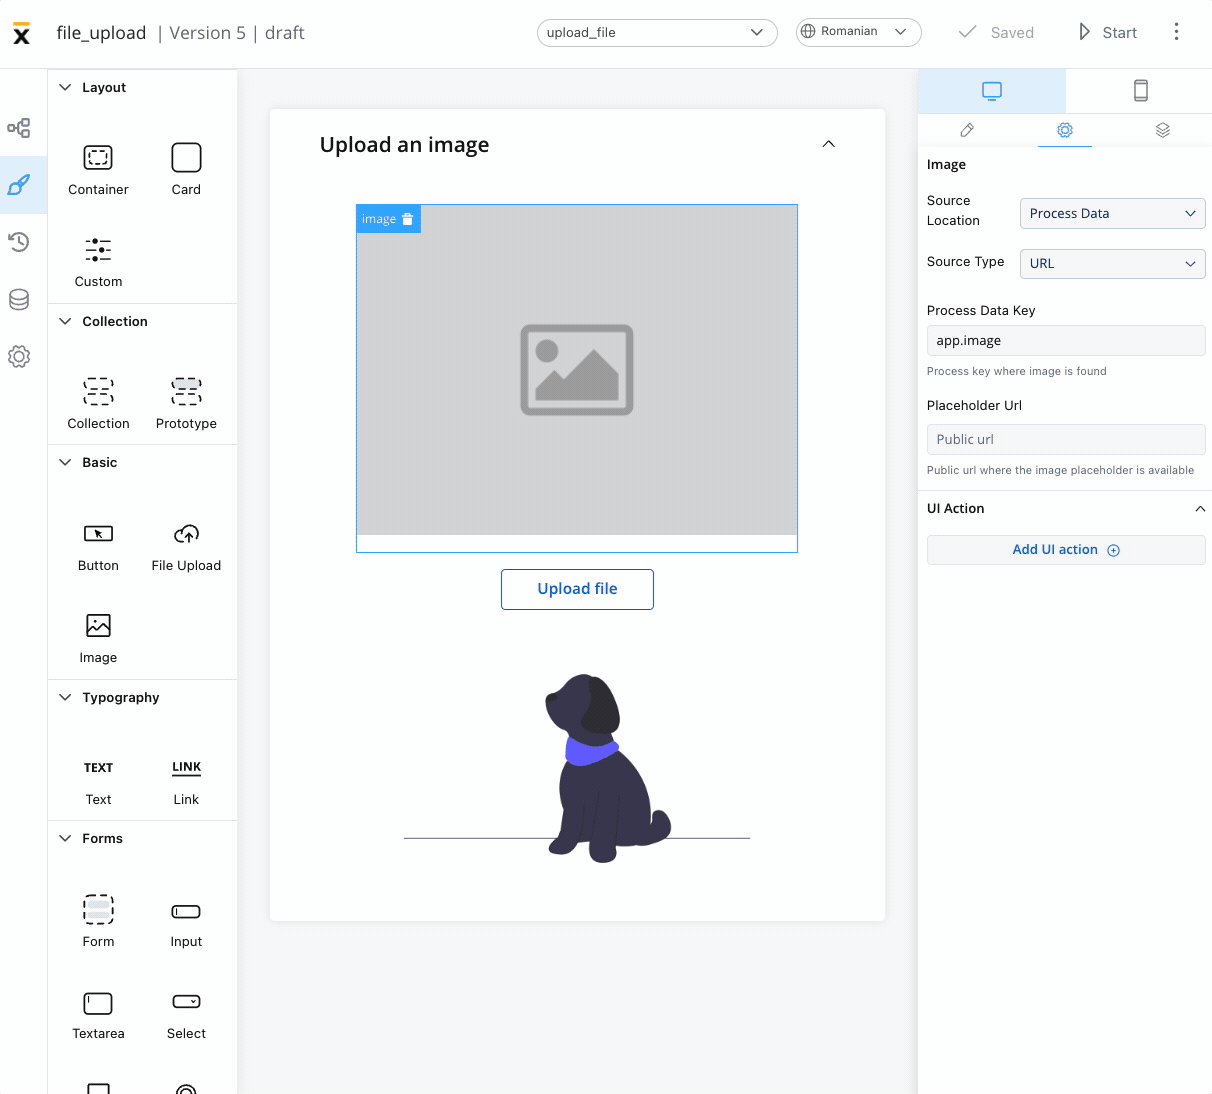This screenshot has width=1212, height=1094.
Task: Open the Romanian language dropdown
Action: coord(858,32)
